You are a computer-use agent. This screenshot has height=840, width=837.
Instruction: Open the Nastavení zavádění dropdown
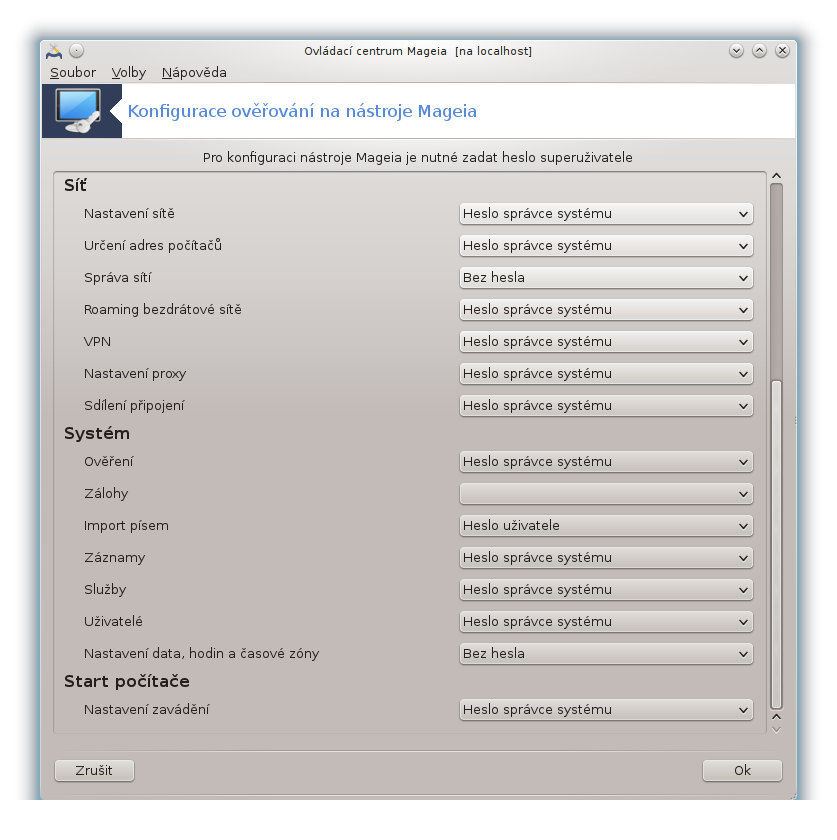coord(606,710)
